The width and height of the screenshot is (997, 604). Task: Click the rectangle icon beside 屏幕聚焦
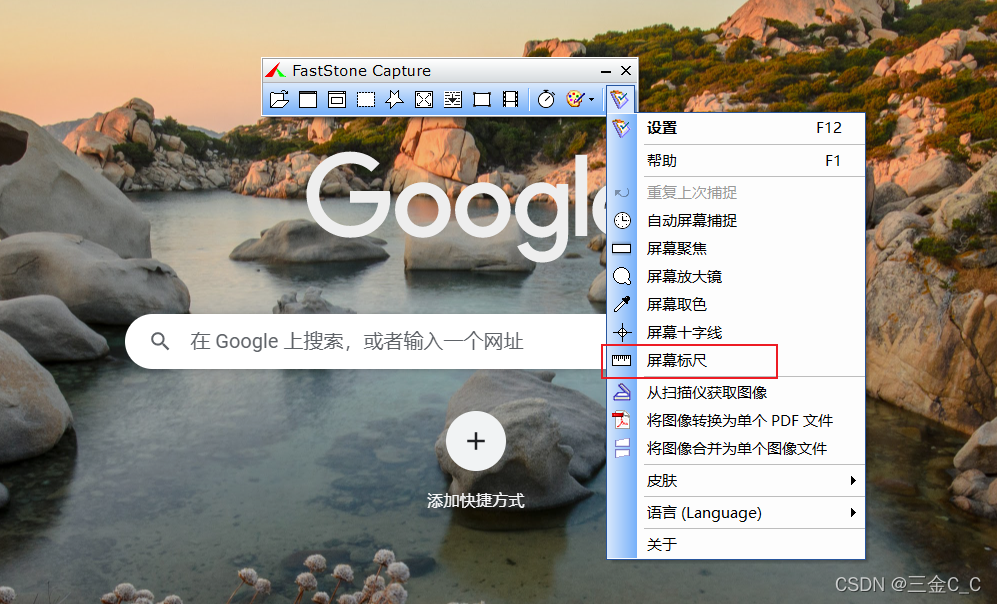(621, 249)
